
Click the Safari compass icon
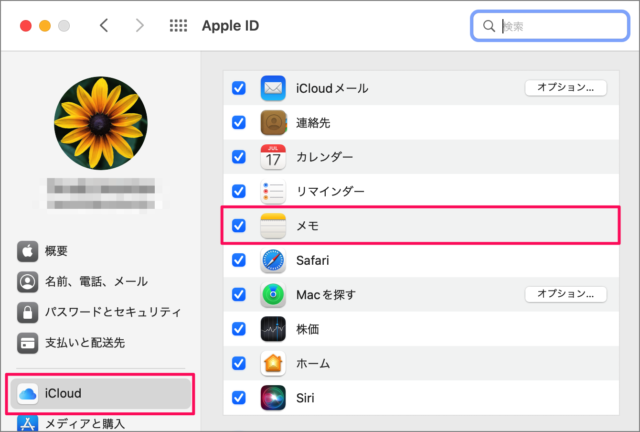pyautogui.click(x=273, y=260)
